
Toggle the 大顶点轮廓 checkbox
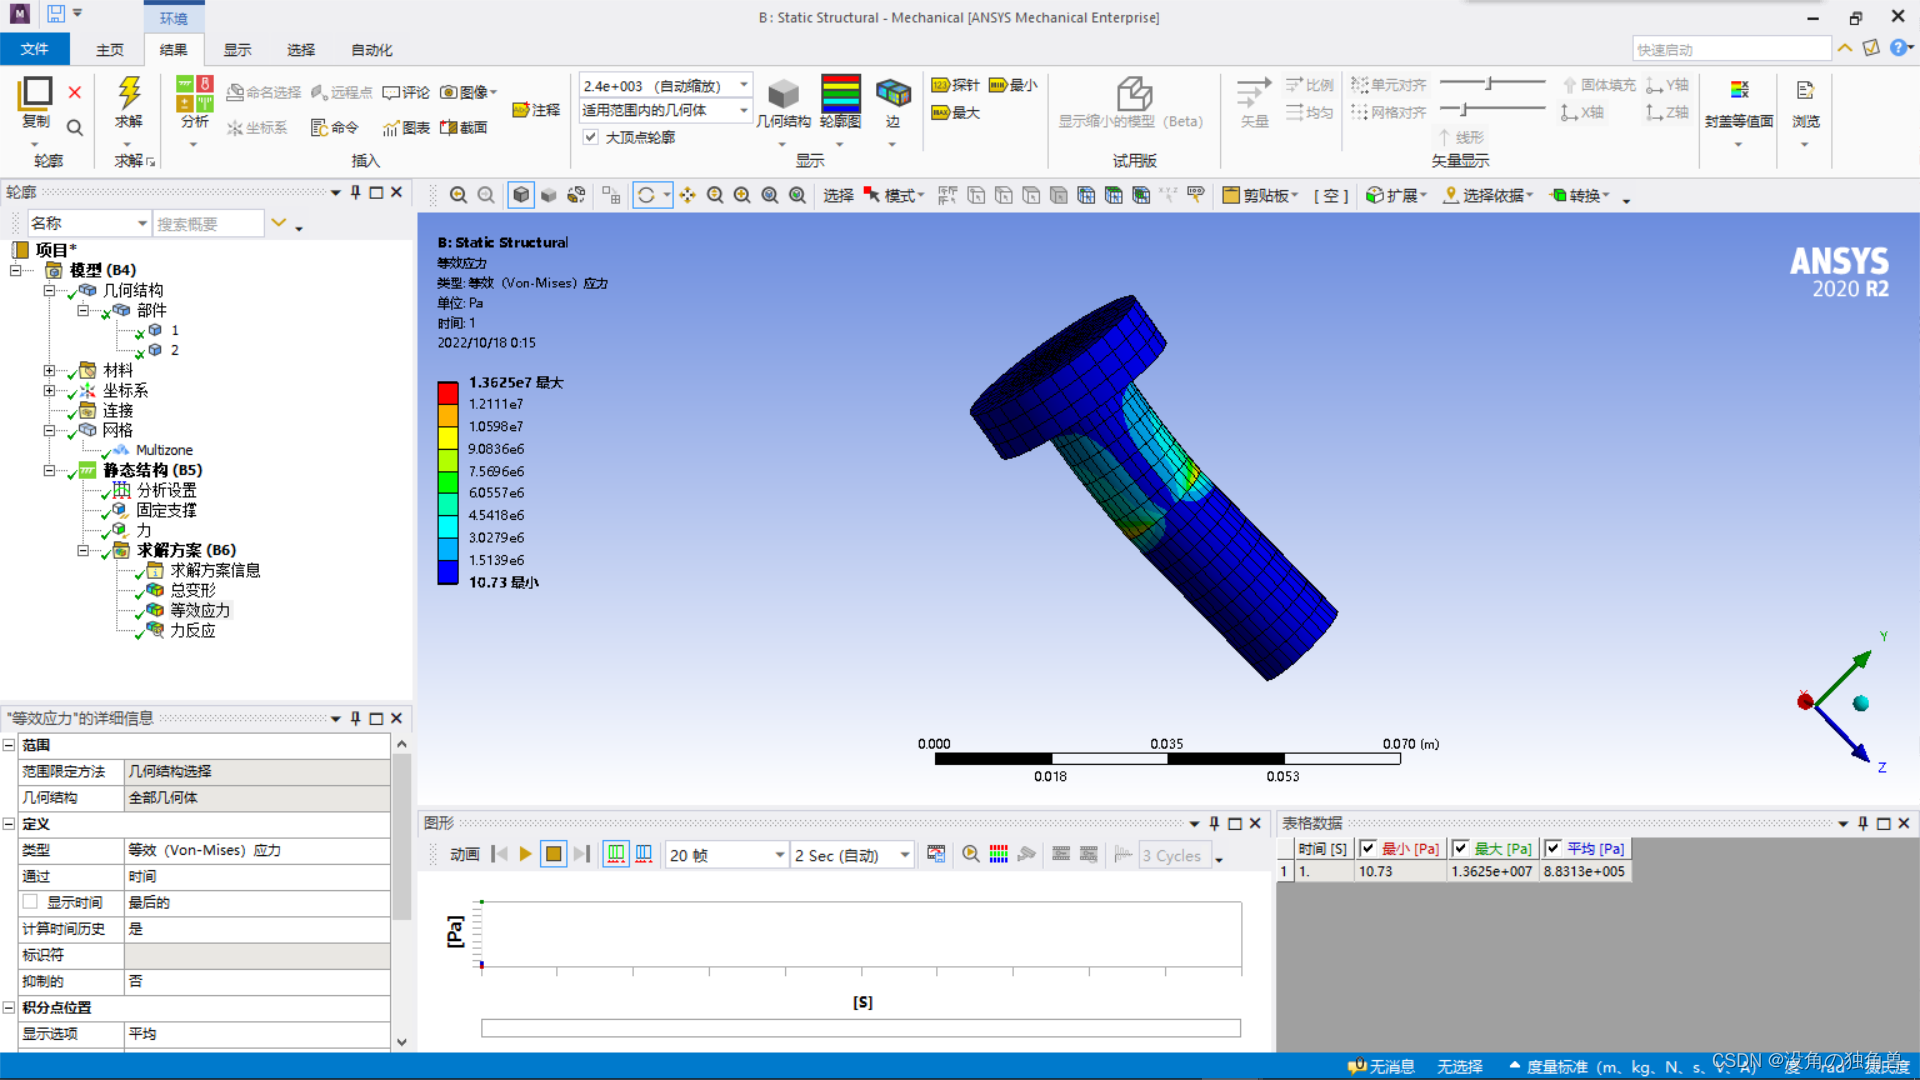point(591,137)
